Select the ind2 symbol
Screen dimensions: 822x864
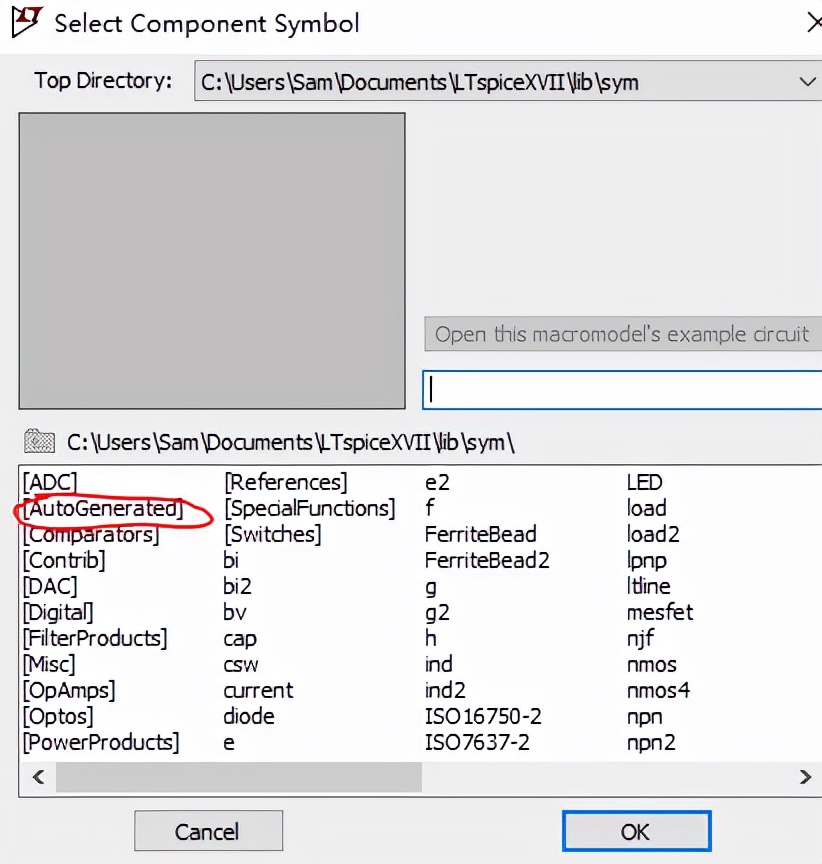coord(445,690)
